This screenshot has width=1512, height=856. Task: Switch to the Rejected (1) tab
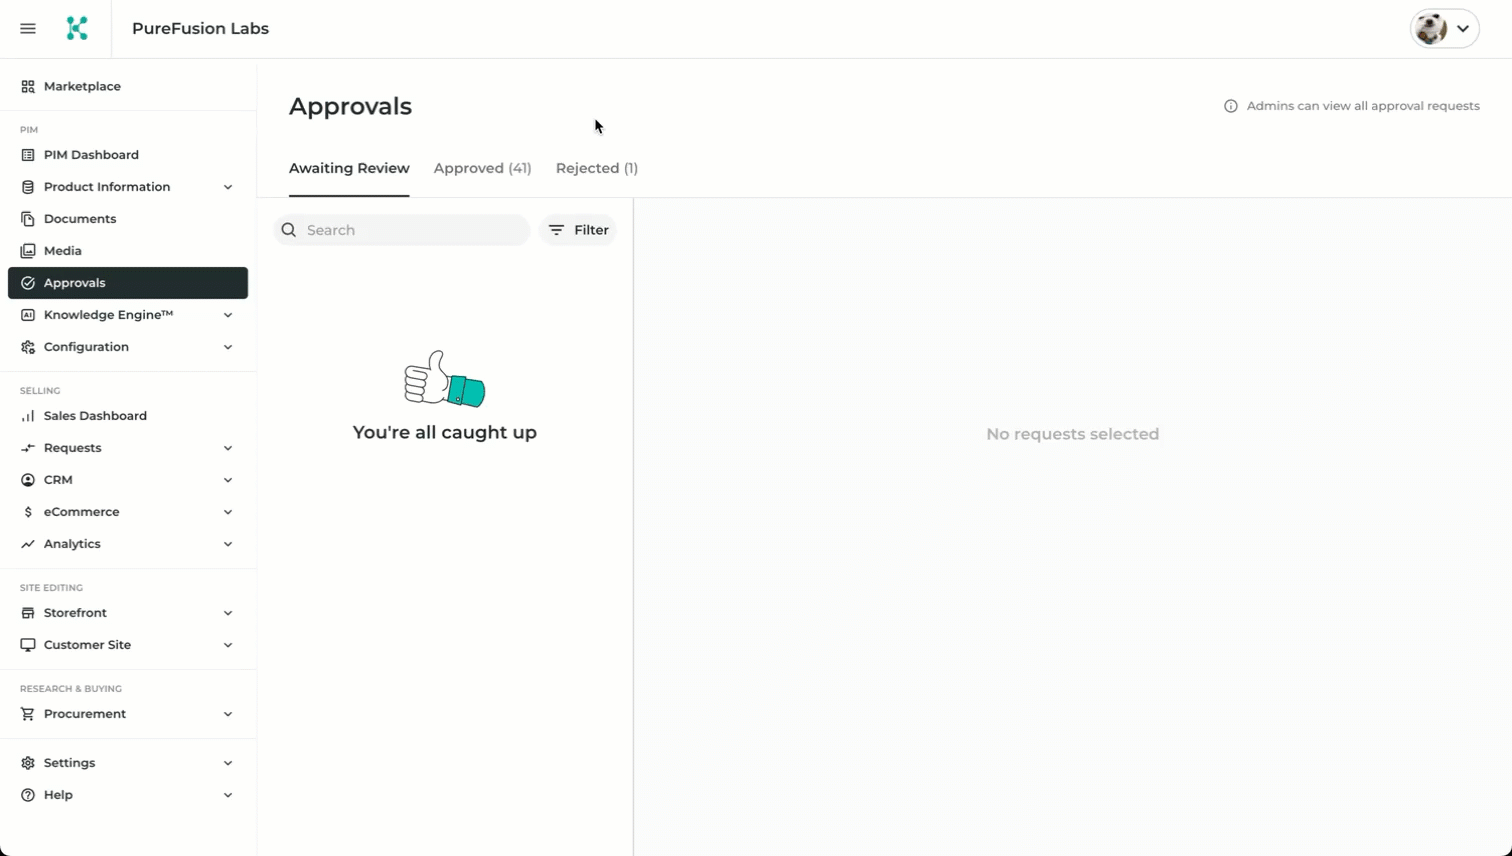point(597,168)
